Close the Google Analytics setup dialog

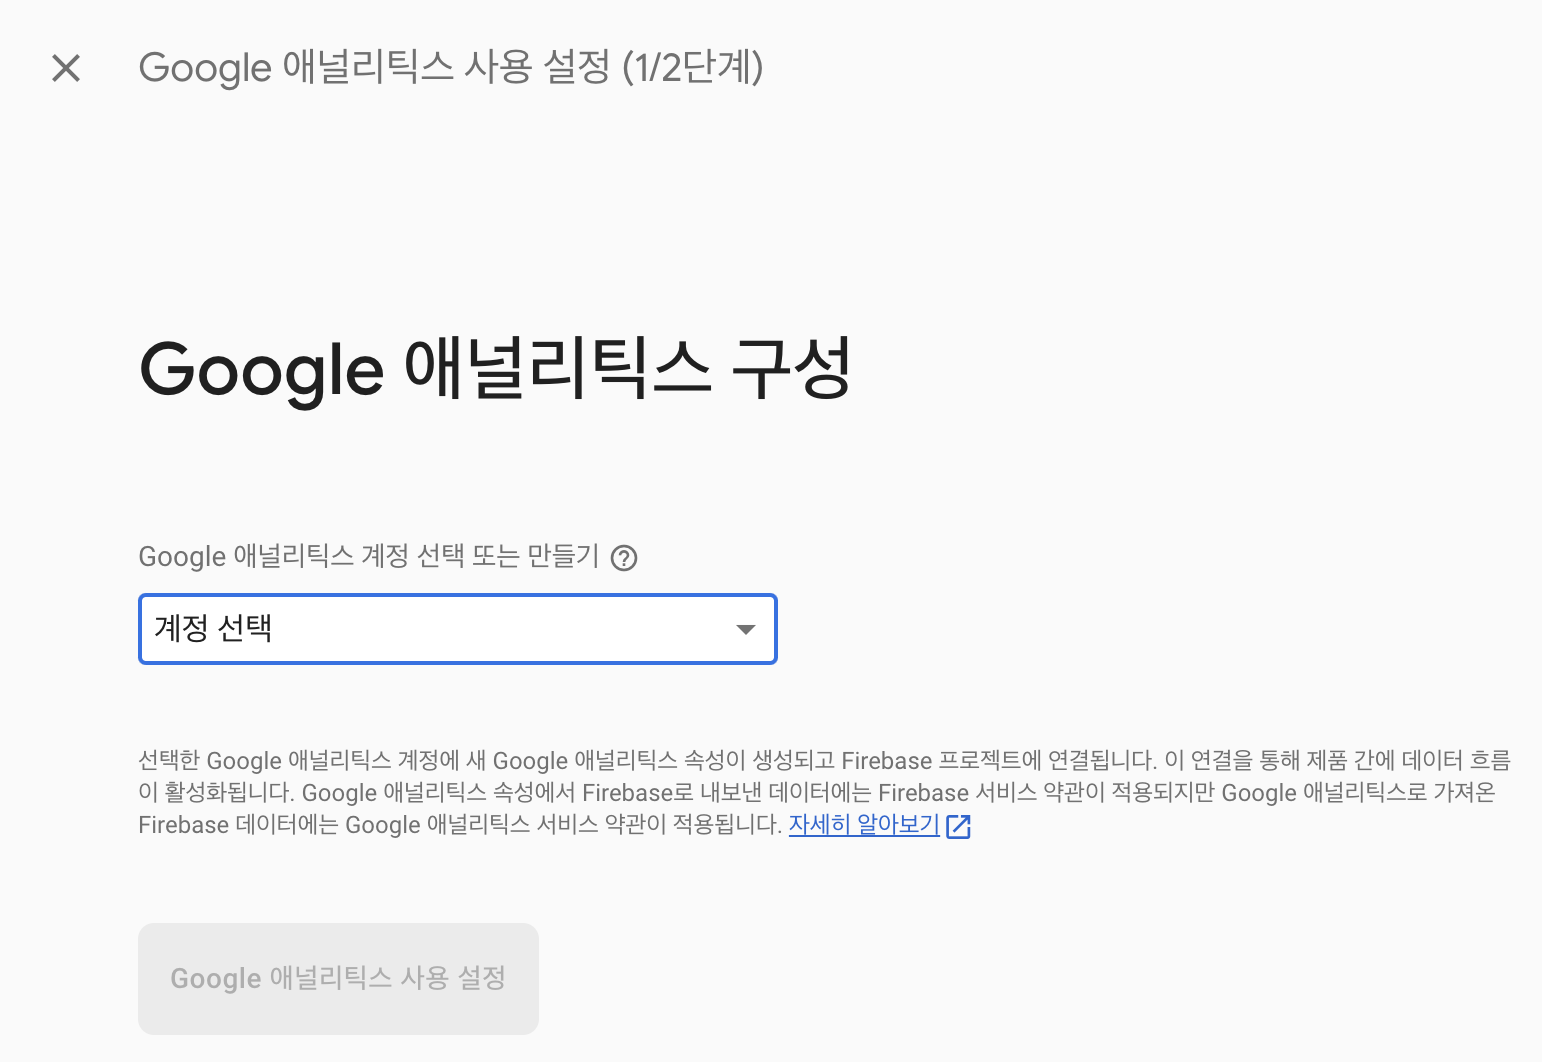[66, 68]
